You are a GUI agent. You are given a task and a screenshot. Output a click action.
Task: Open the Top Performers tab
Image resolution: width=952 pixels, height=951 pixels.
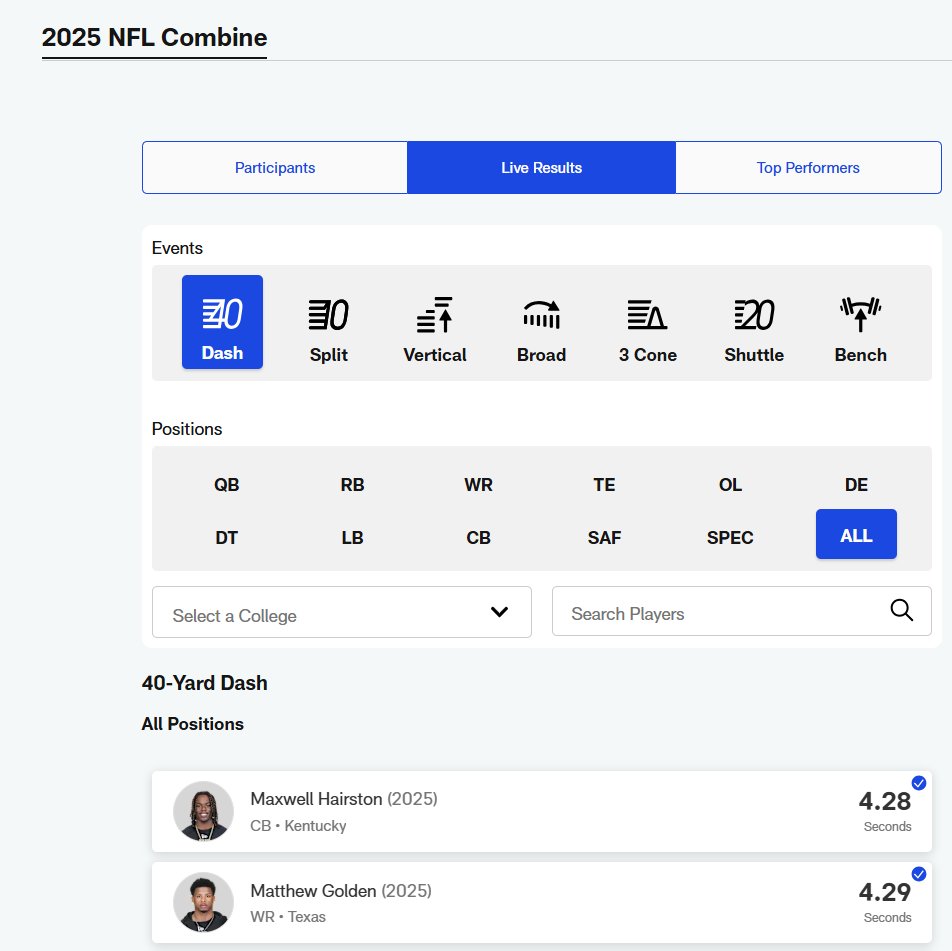click(x=808, y=168)
